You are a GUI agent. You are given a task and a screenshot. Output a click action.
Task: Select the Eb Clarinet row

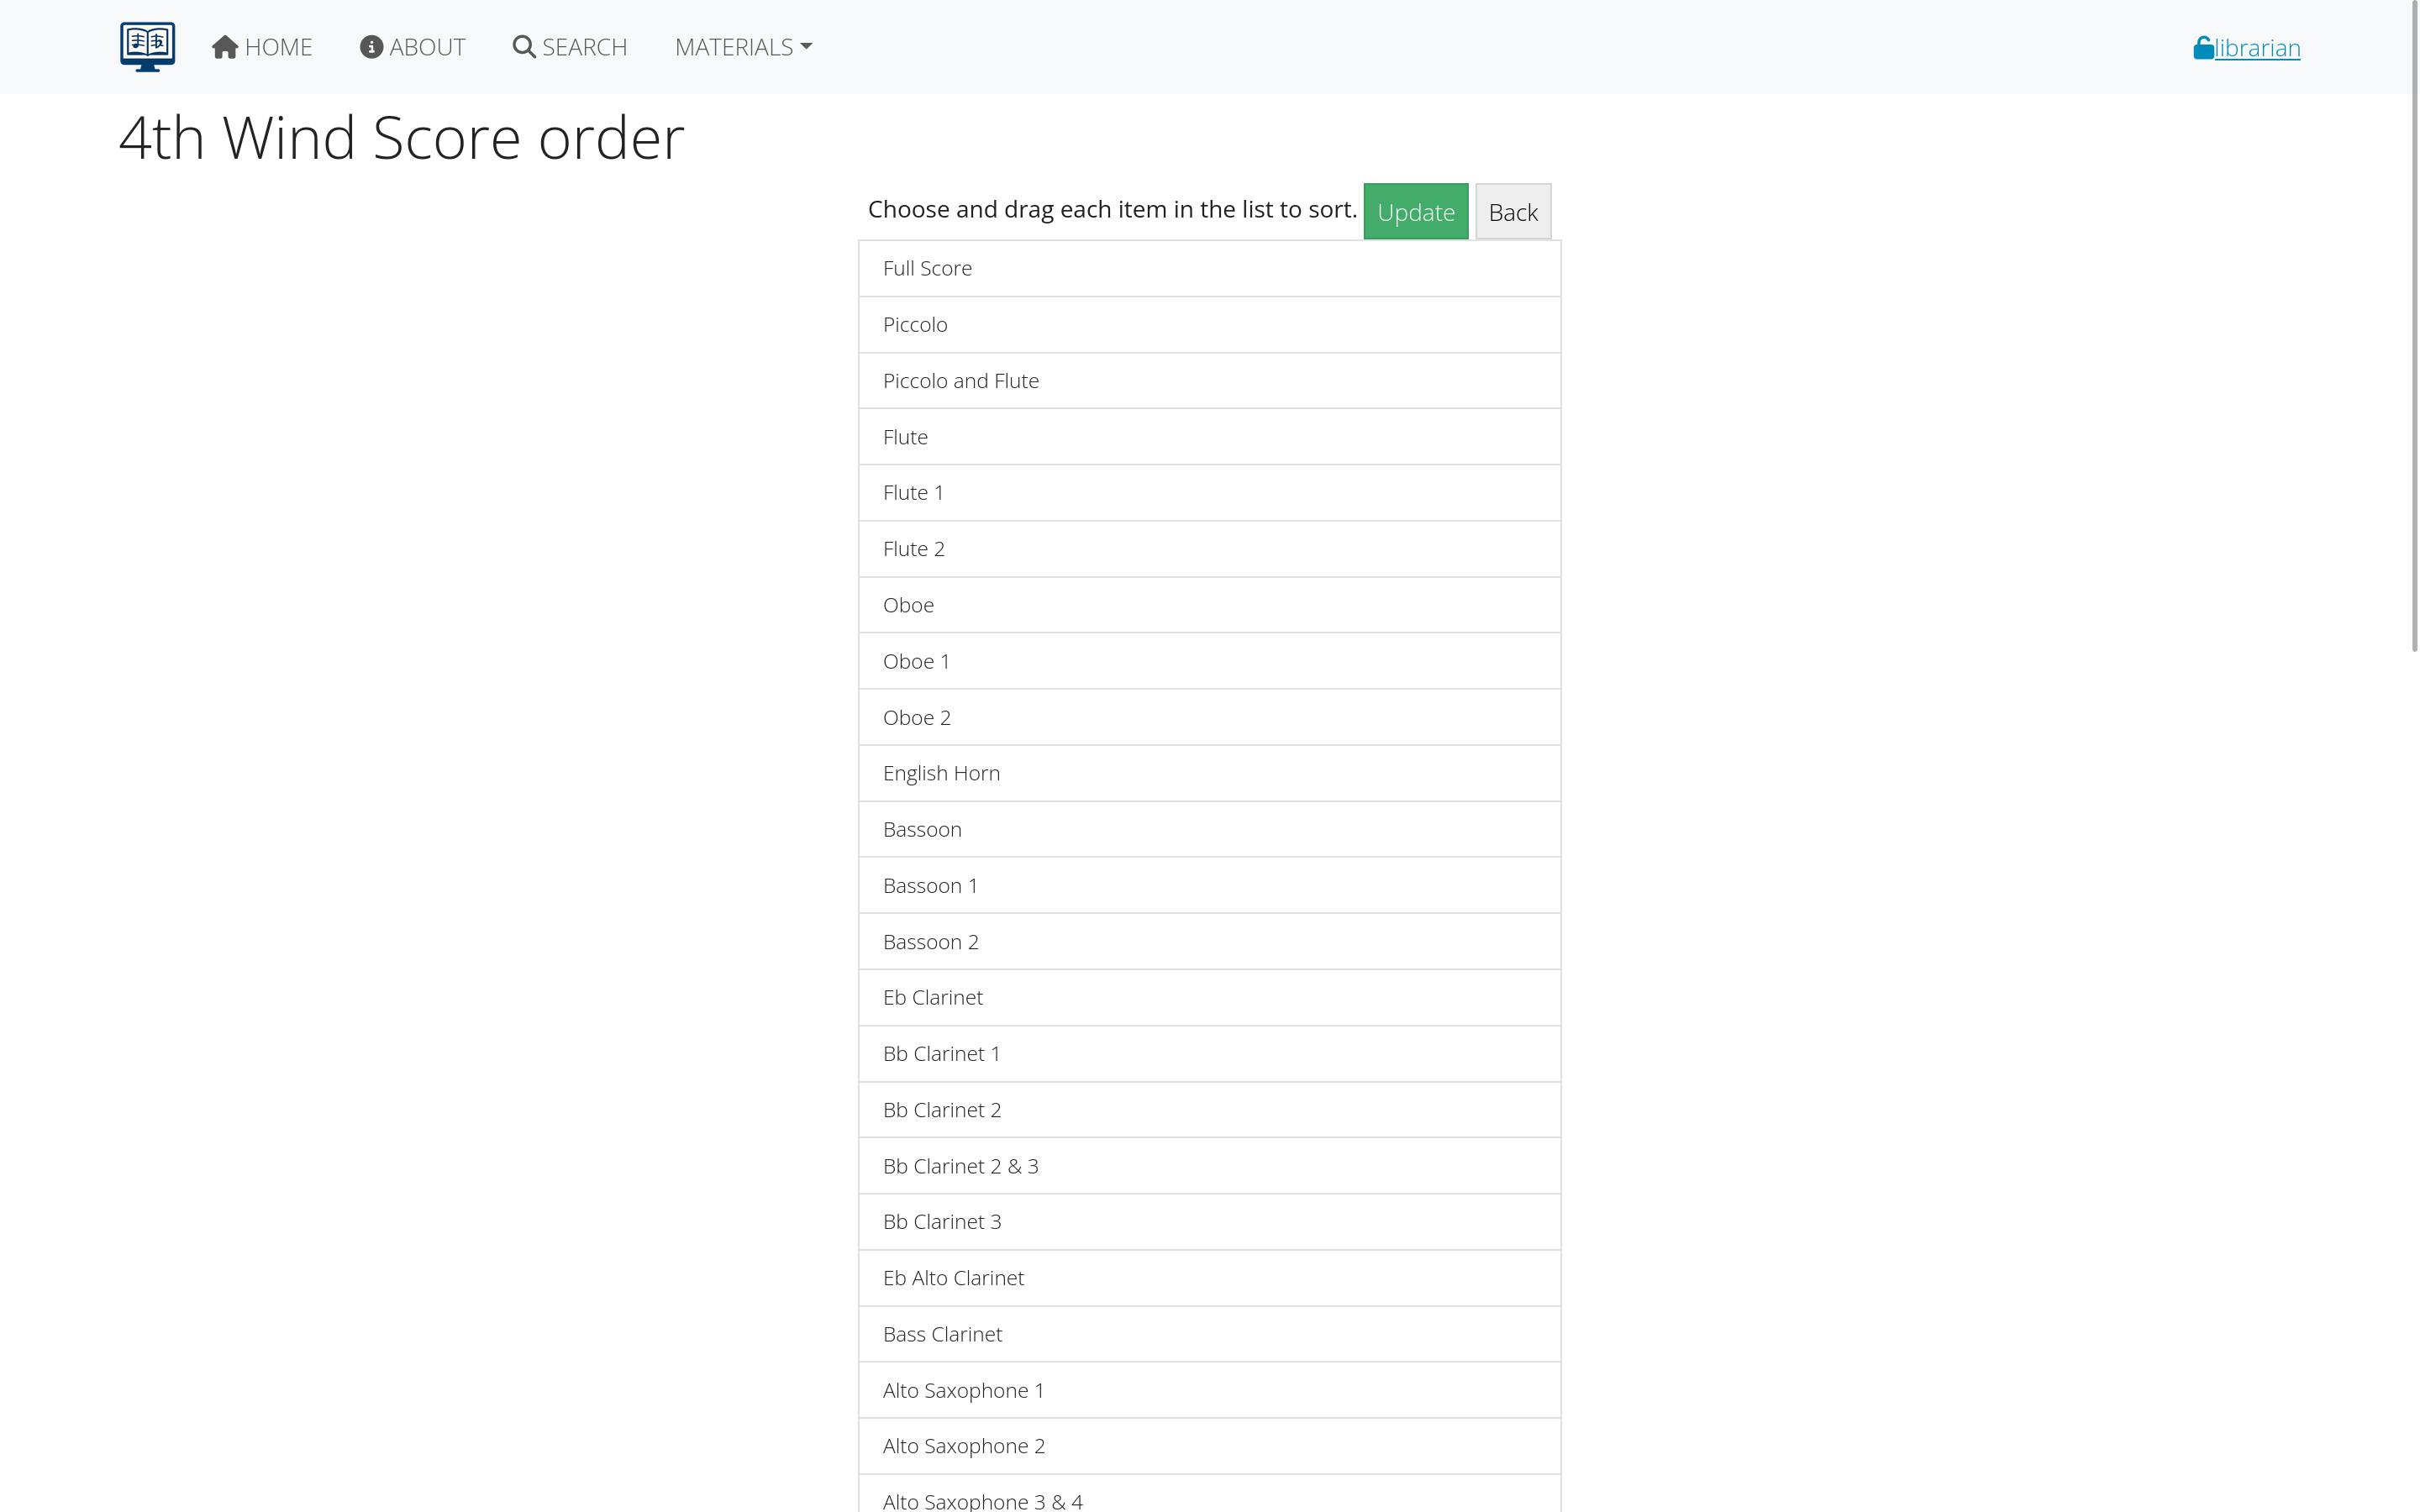coord(1208,997)
